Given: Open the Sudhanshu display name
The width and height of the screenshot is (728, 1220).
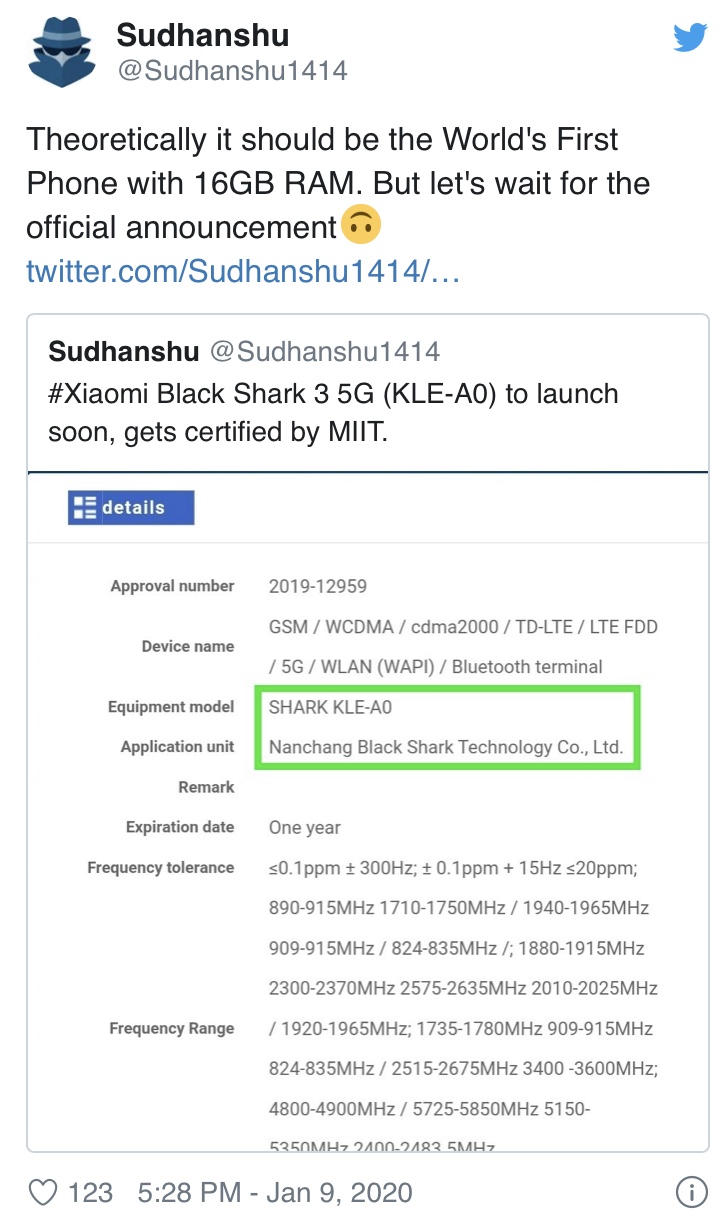Looking at the screenshot, I should [203, 35].
